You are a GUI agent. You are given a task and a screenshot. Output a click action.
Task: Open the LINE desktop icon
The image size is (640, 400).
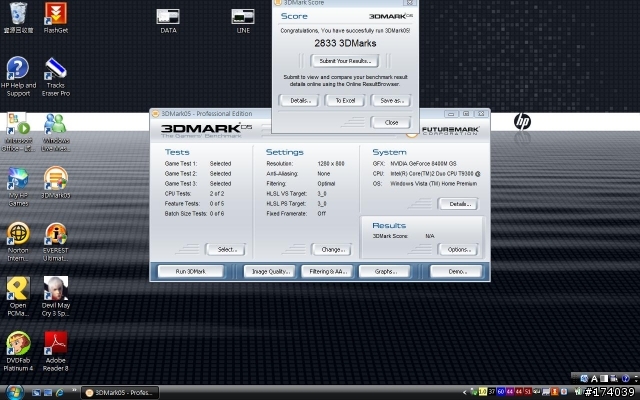point(243,20)
